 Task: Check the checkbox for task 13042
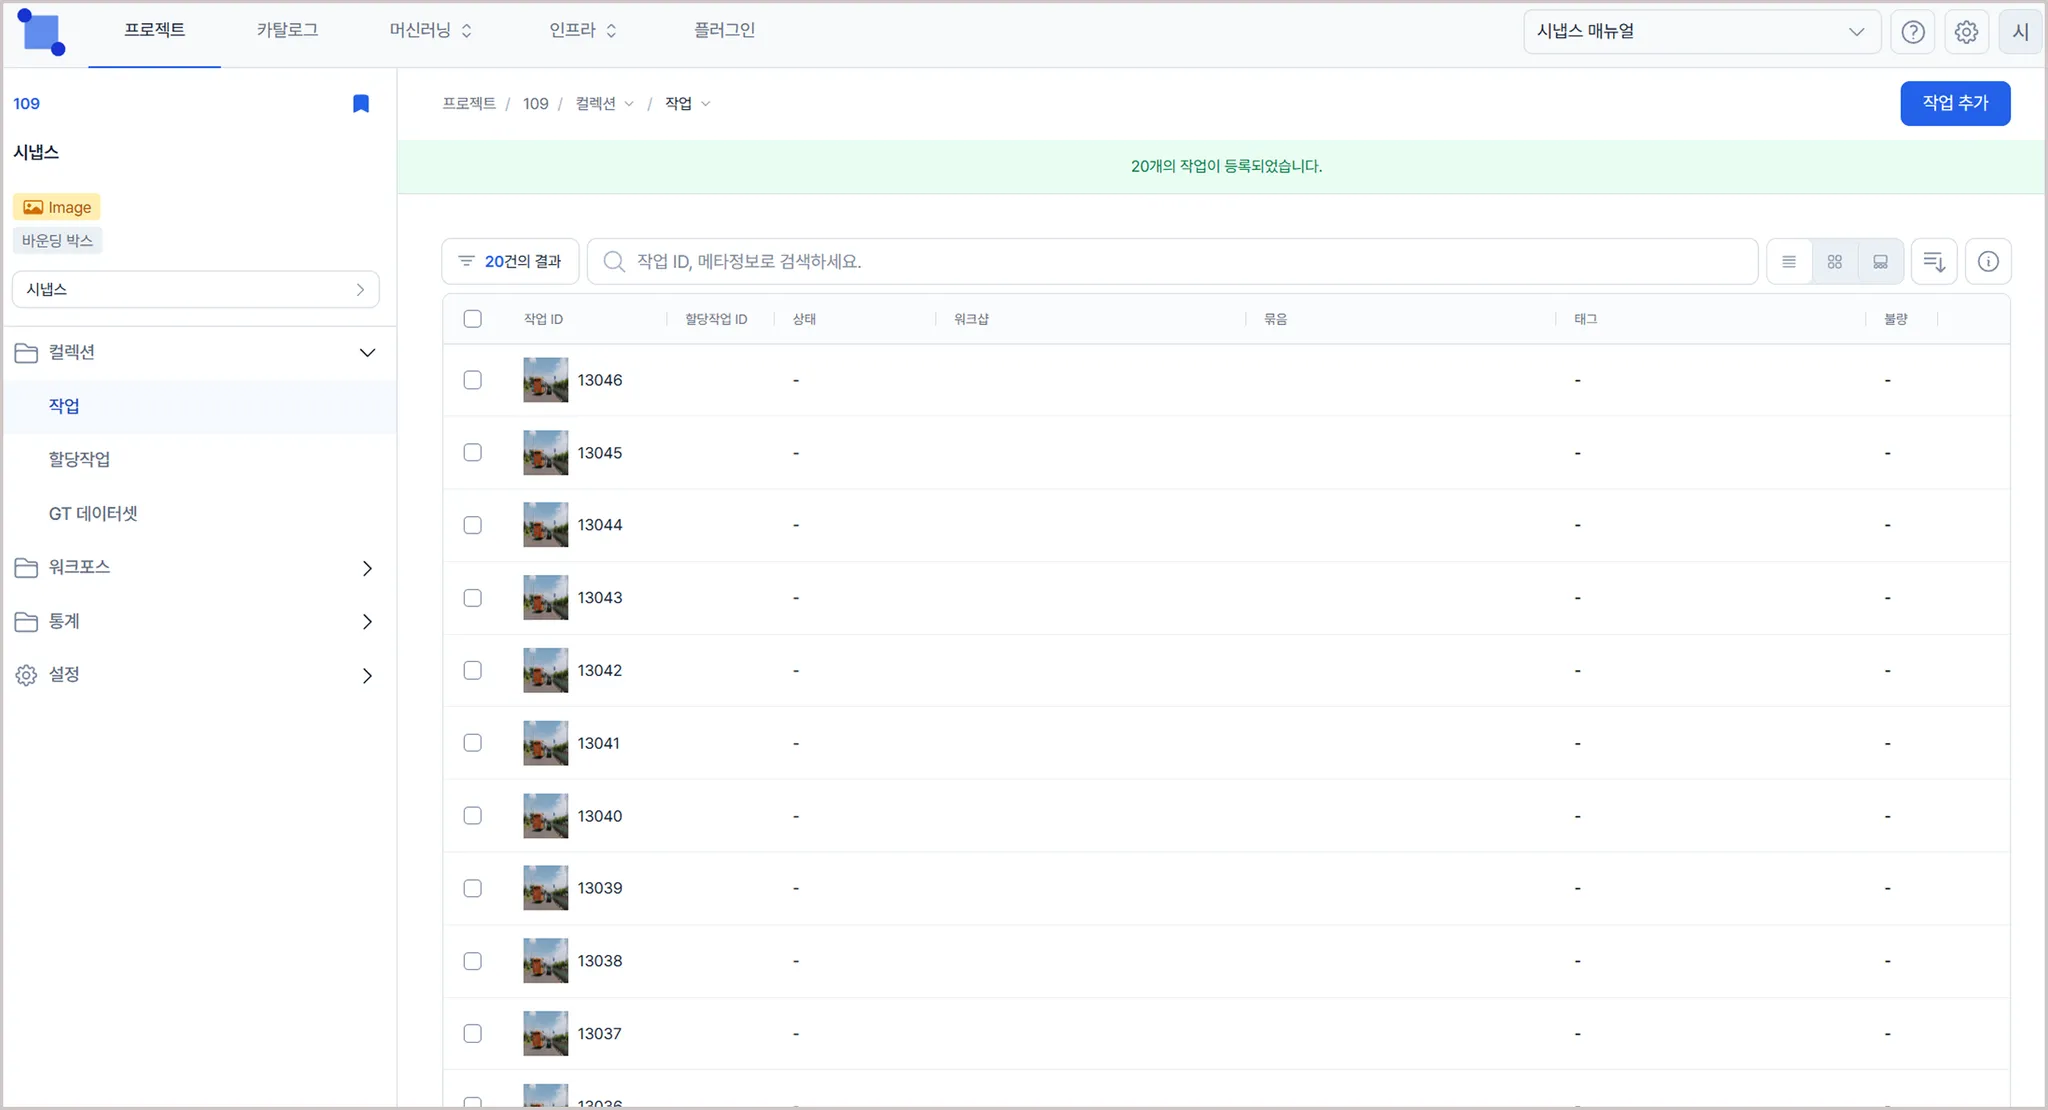(473, 670)
